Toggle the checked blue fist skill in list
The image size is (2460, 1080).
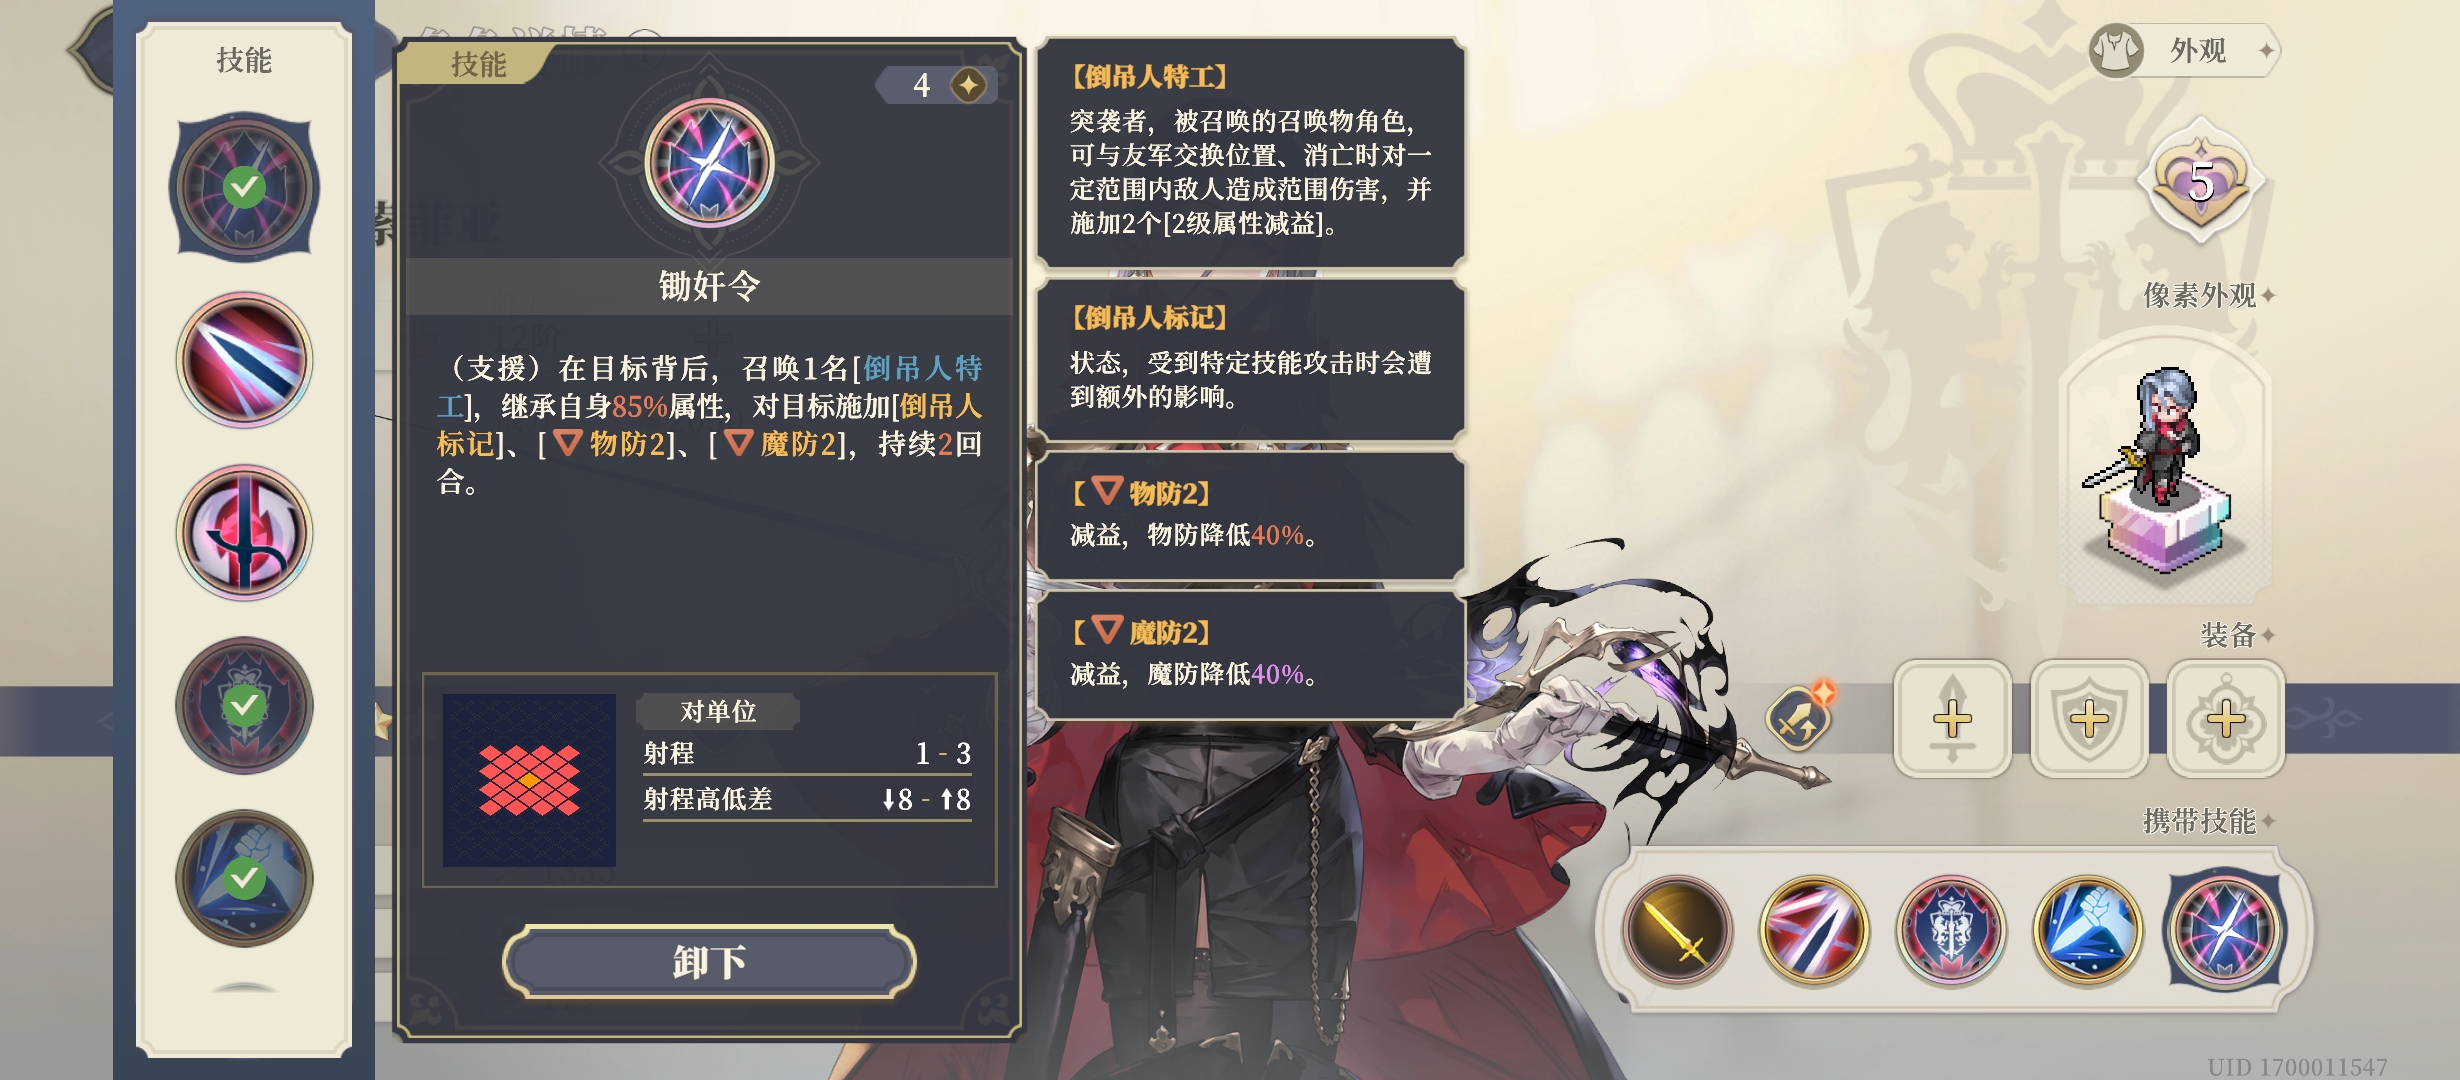click(x=244, y=878)
